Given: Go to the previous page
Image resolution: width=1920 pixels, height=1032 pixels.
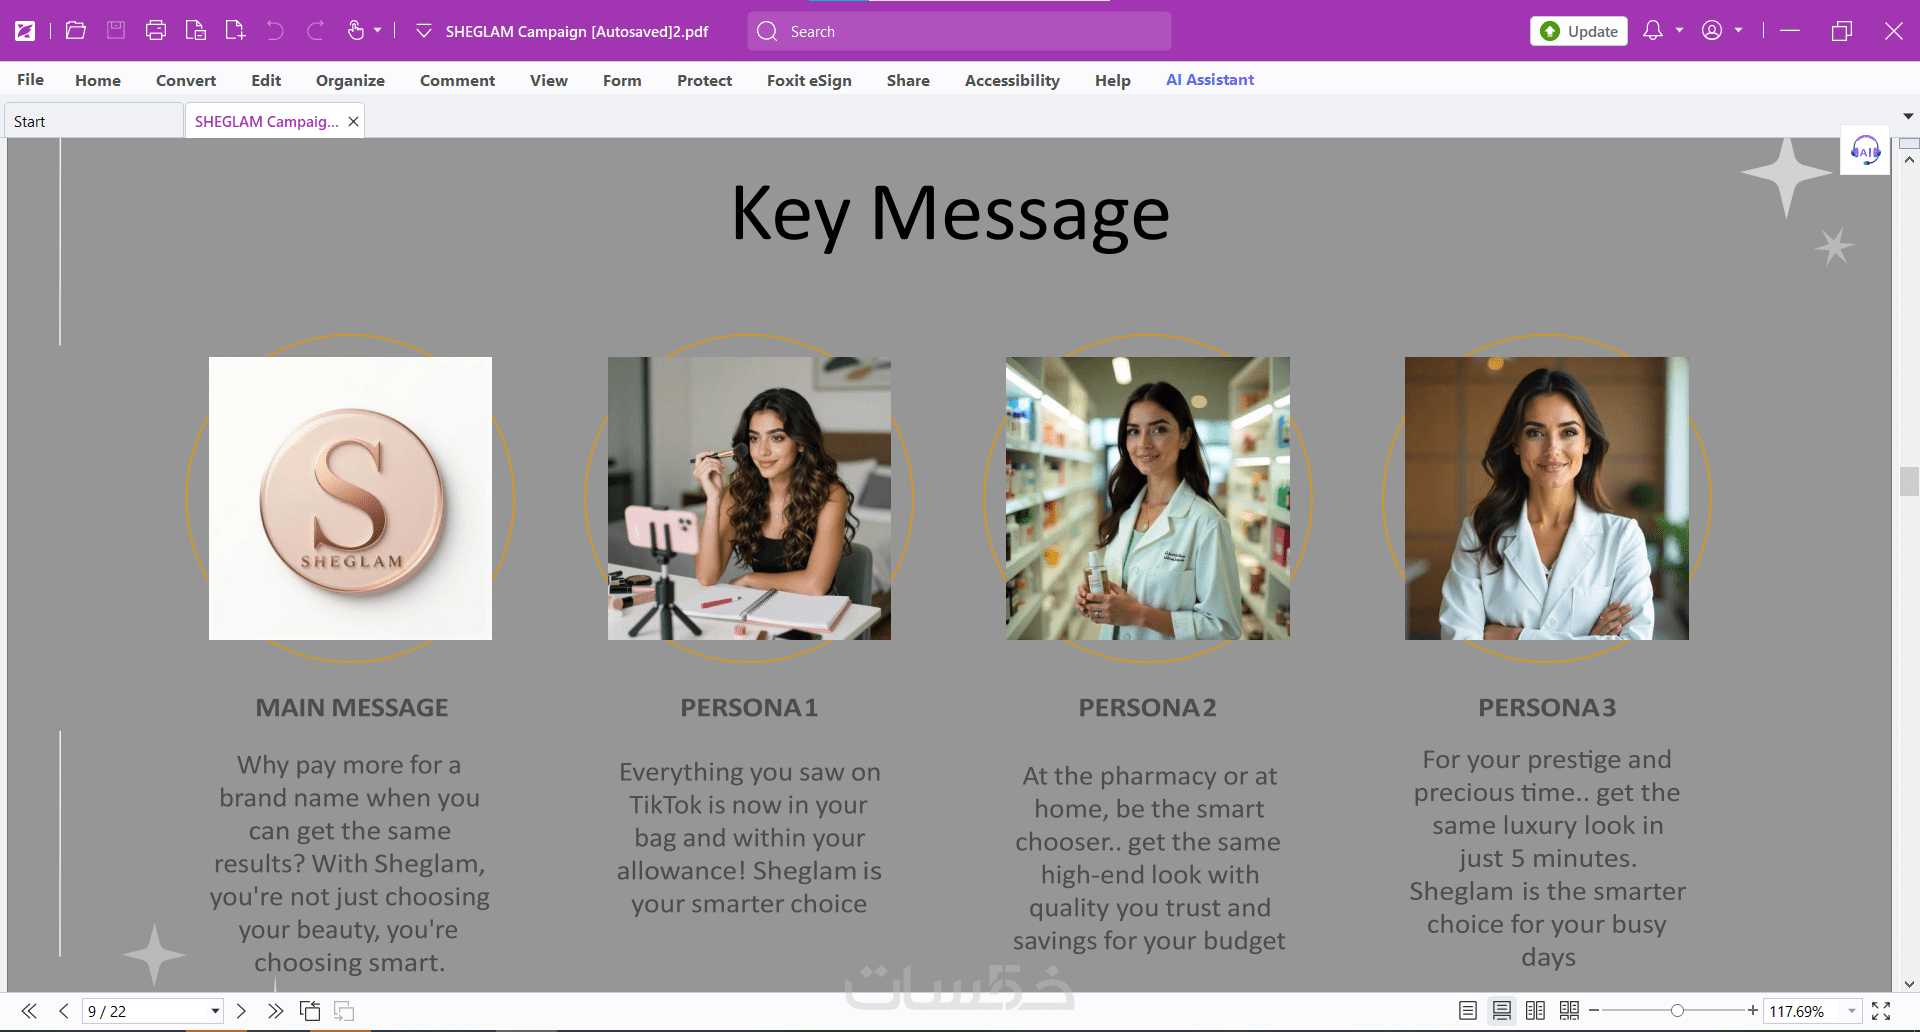Looking at the screenshot, I should point(63,1011).
